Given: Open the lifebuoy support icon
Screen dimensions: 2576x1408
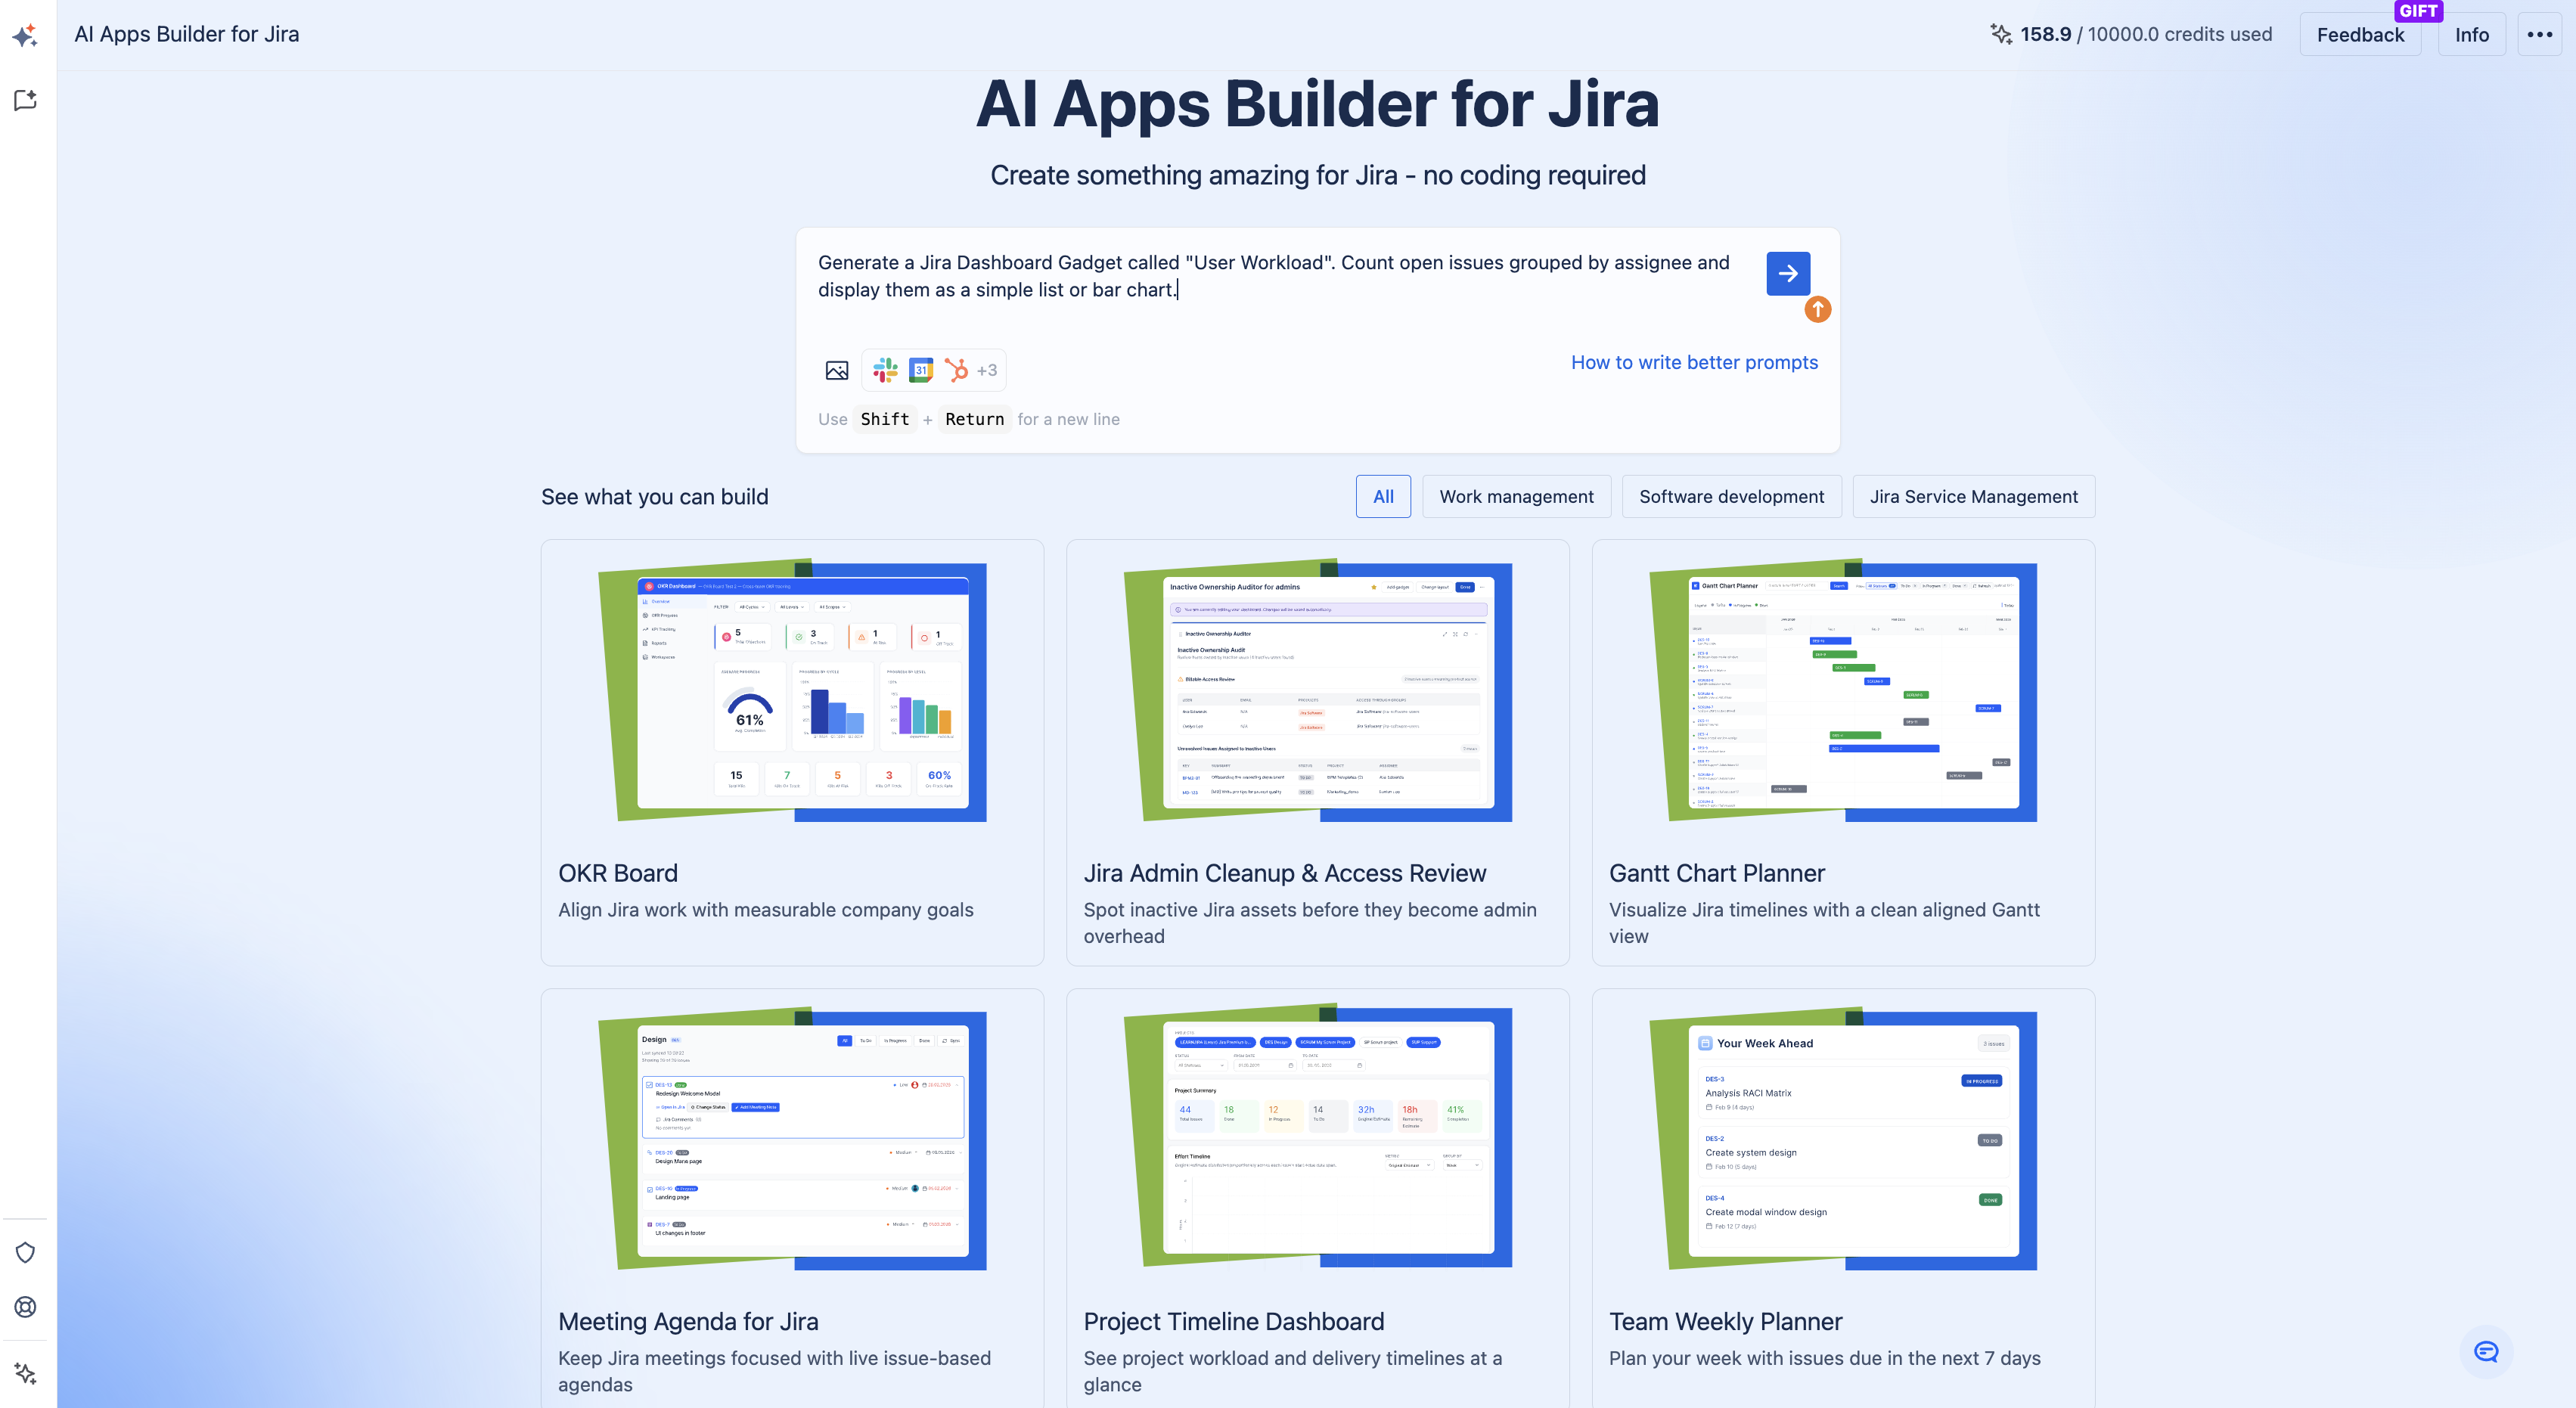Looking at the screenshot, I should coord(26,1307).
